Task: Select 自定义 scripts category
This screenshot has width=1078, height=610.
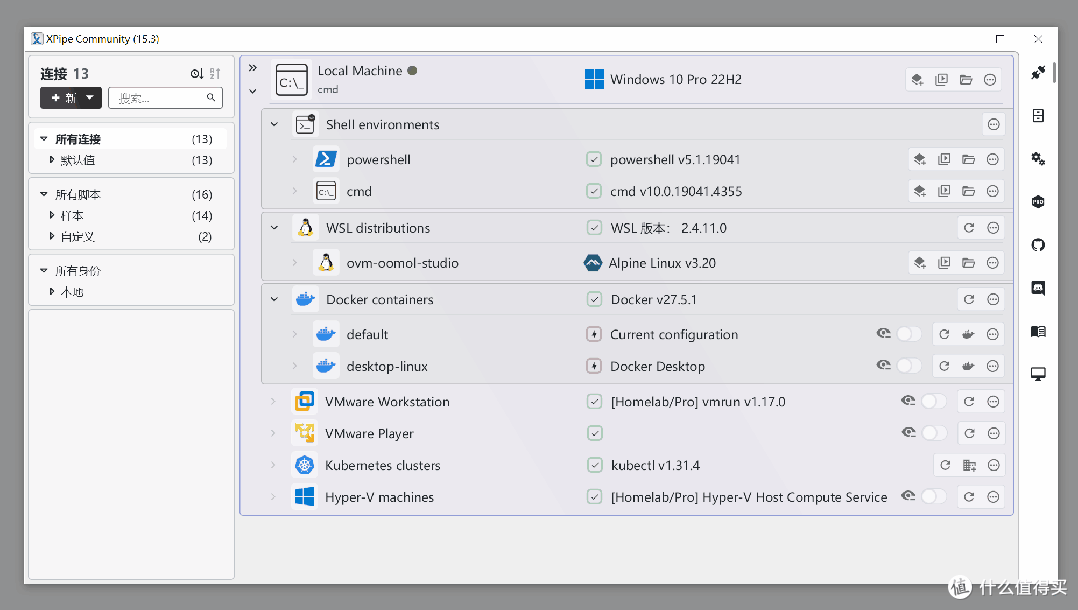Action: pyautogui.click(x=131, y=237)
